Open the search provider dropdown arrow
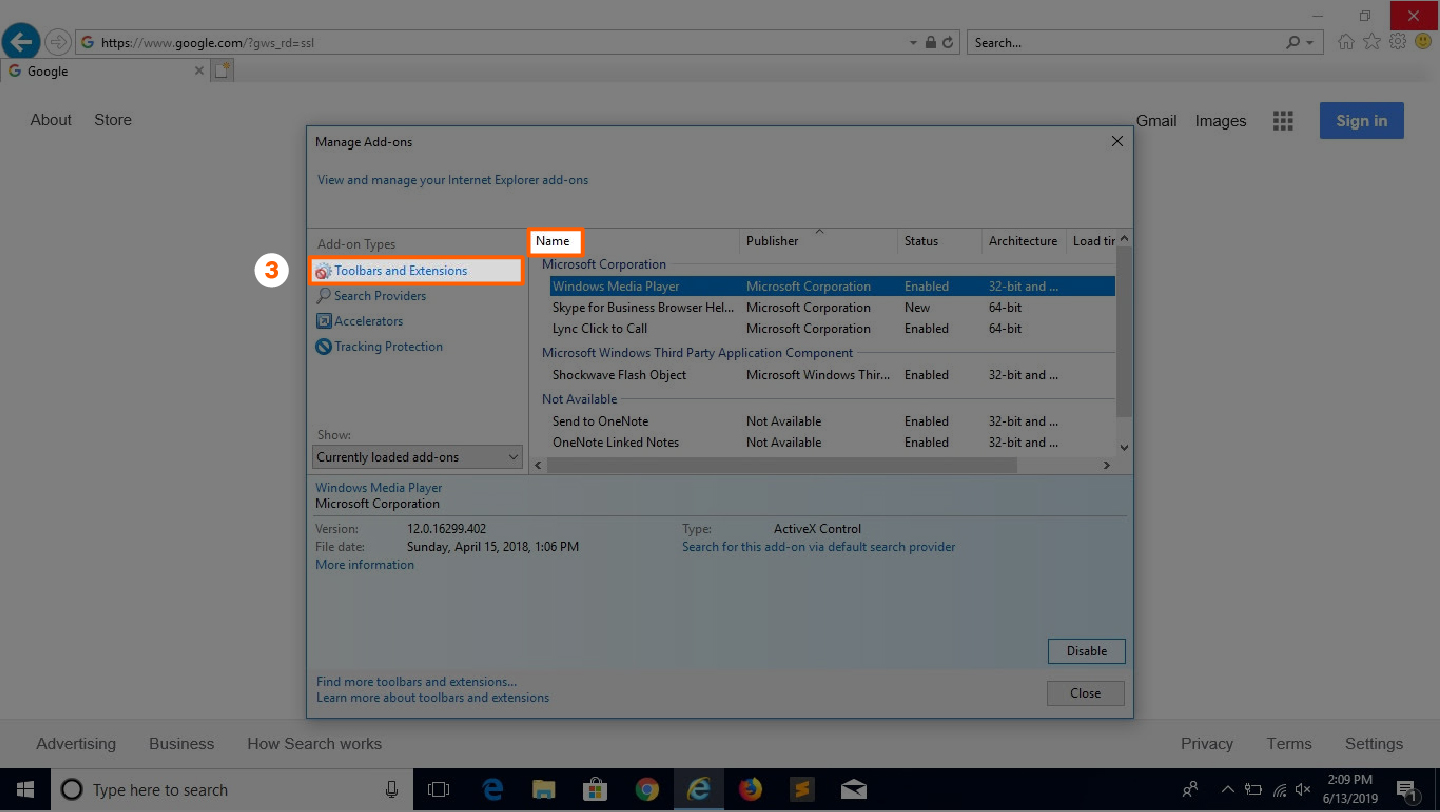This screenshot has width=1440, height=812. 1310,43
